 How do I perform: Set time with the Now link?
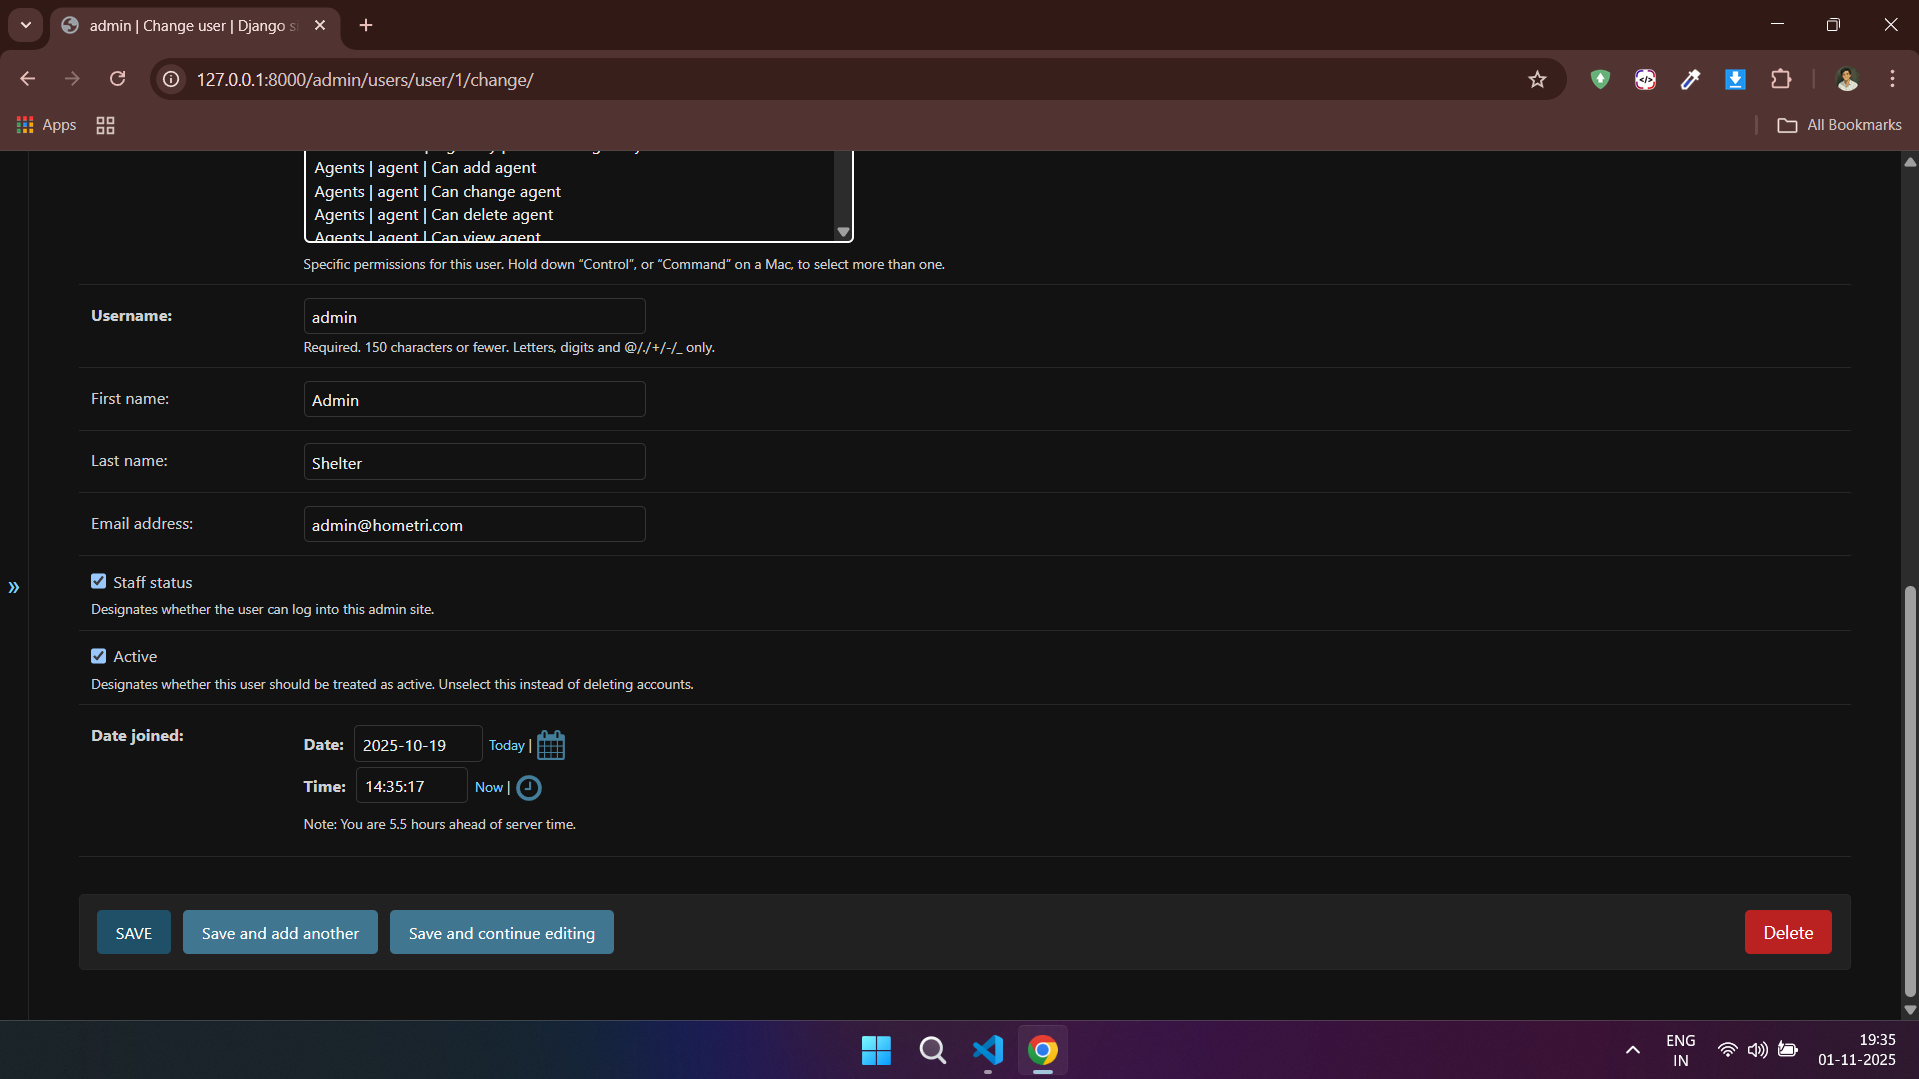pos(489,787)
